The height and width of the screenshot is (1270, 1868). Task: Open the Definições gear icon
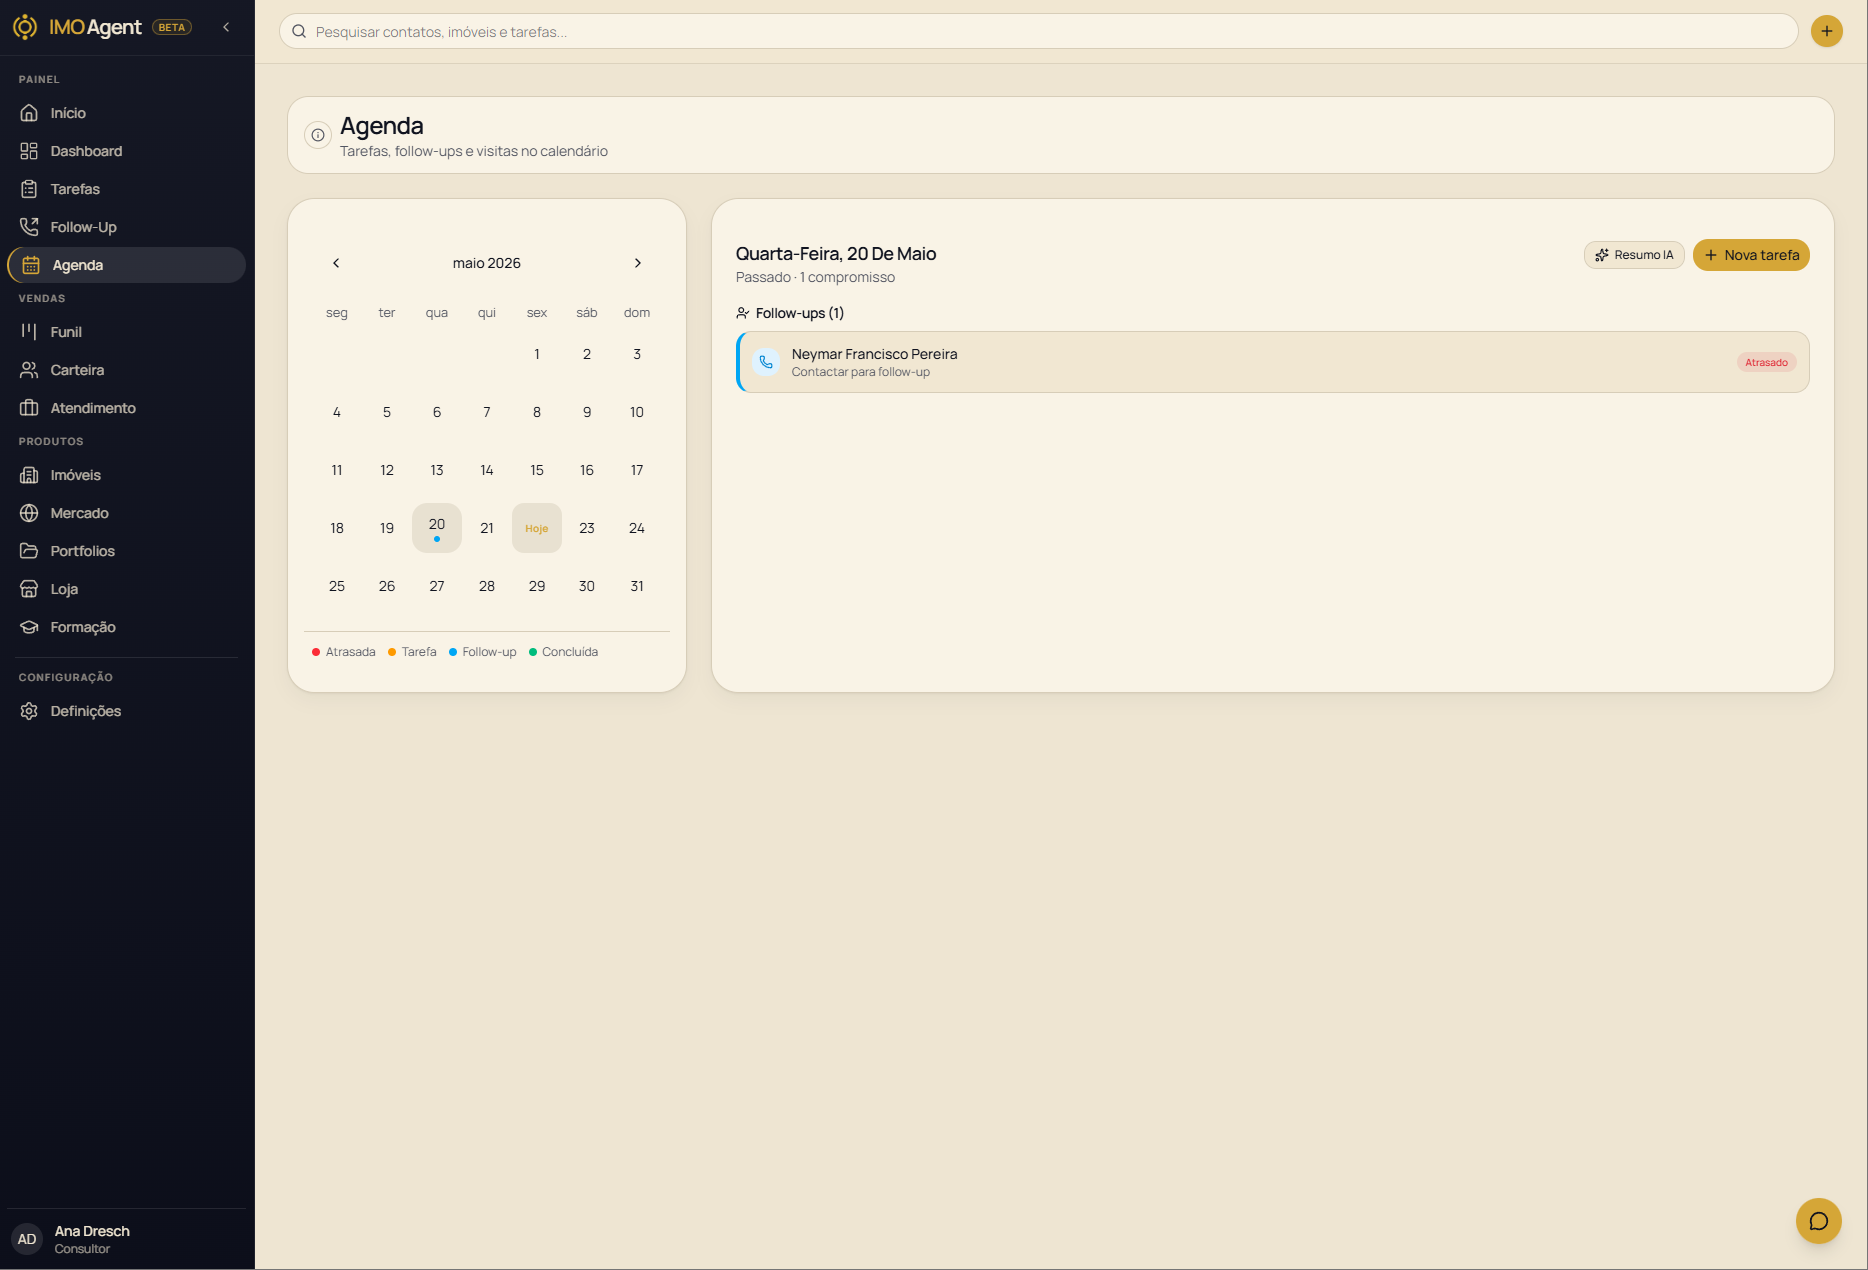(x=29, y=711)
